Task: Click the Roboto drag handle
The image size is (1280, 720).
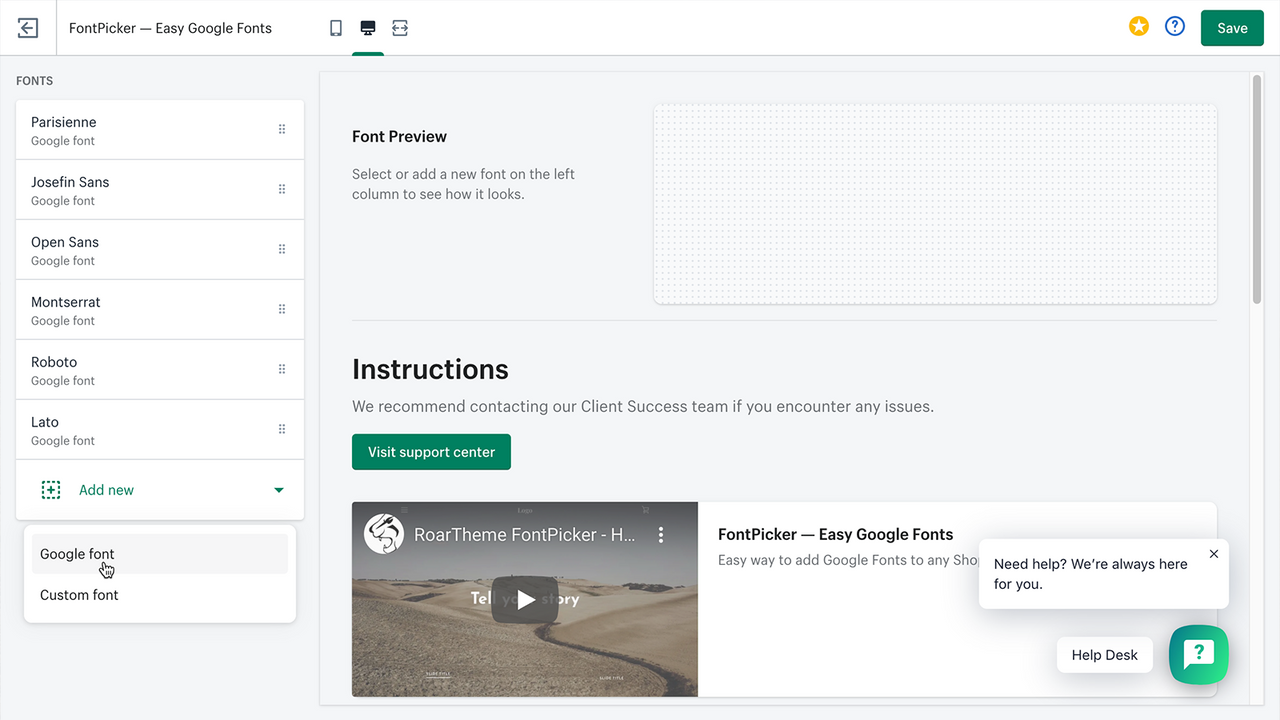Action: tap(282, 369)
